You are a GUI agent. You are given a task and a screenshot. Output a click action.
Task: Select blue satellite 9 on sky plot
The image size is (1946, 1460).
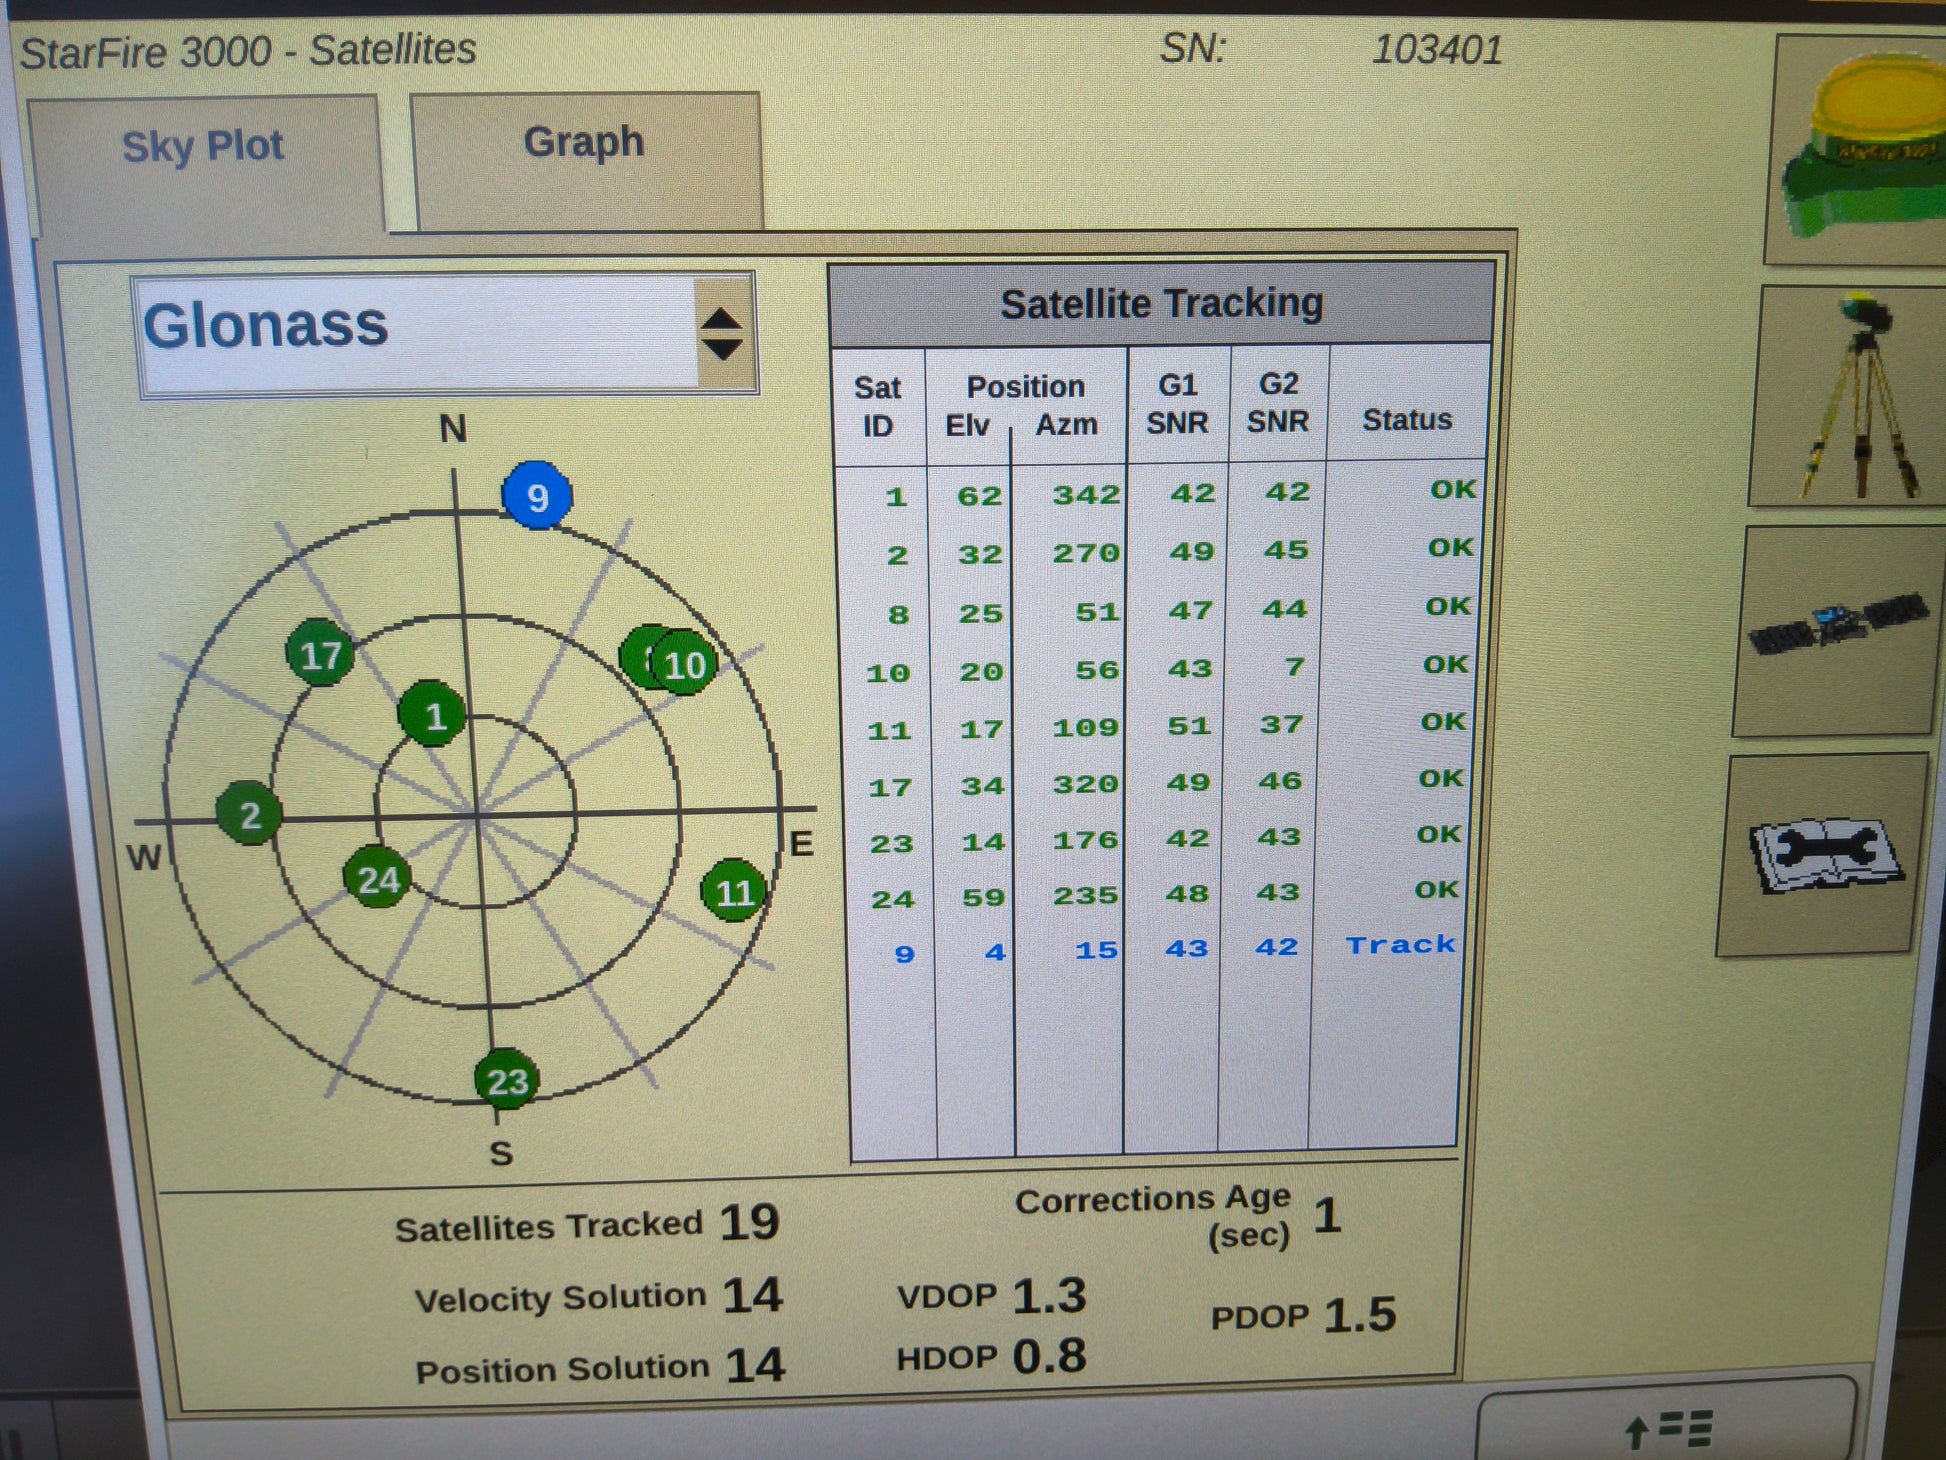(x=537, y=496)
